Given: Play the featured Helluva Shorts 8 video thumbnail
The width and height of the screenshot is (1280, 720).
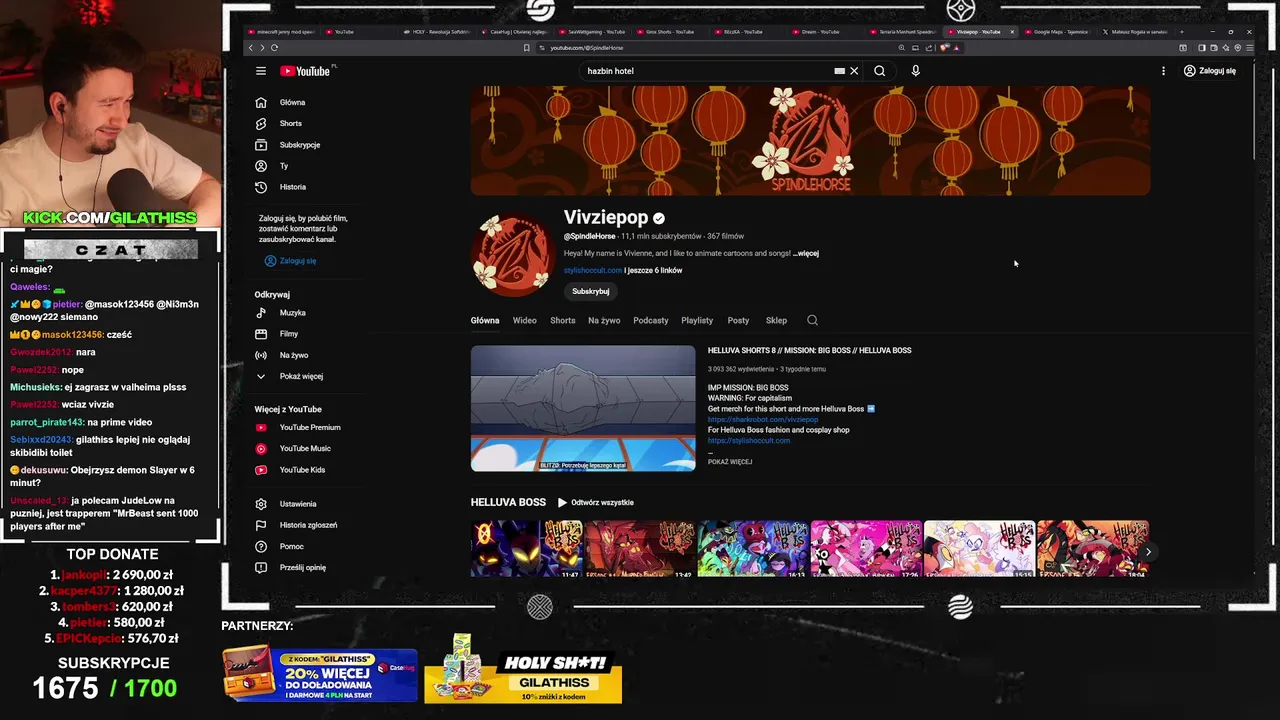Looking at the screenshot, I should coord(583,408).
